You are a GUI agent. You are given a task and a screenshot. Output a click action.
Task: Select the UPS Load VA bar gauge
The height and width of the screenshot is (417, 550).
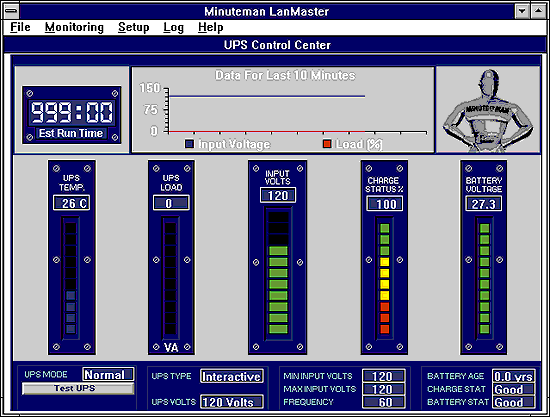coord(171,278)
